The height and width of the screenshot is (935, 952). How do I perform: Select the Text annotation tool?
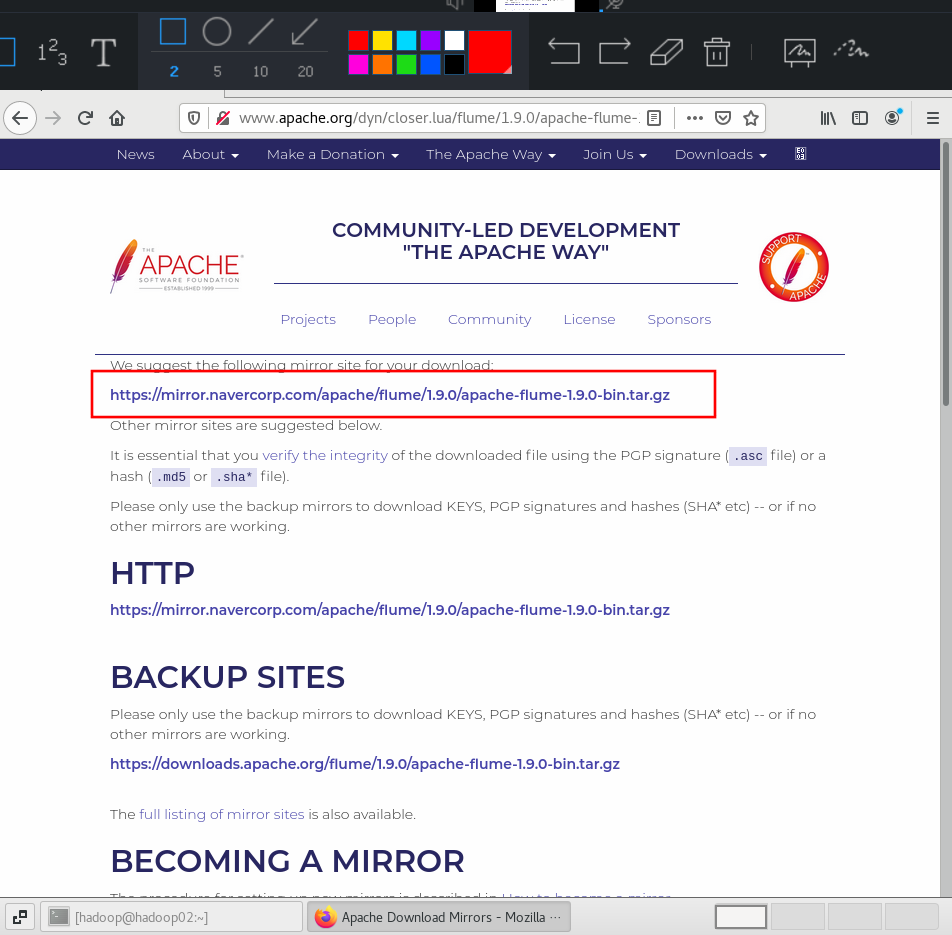click(103, 52)
